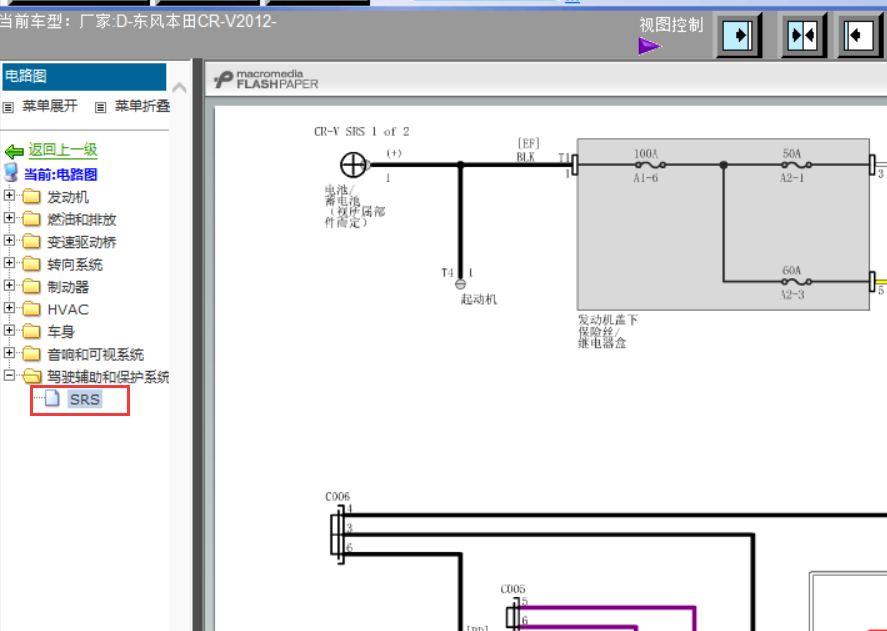The width and height of the screenshot is (887, 631).
Task: Click the 菜单折叠 text
Action: coord(142,106)
